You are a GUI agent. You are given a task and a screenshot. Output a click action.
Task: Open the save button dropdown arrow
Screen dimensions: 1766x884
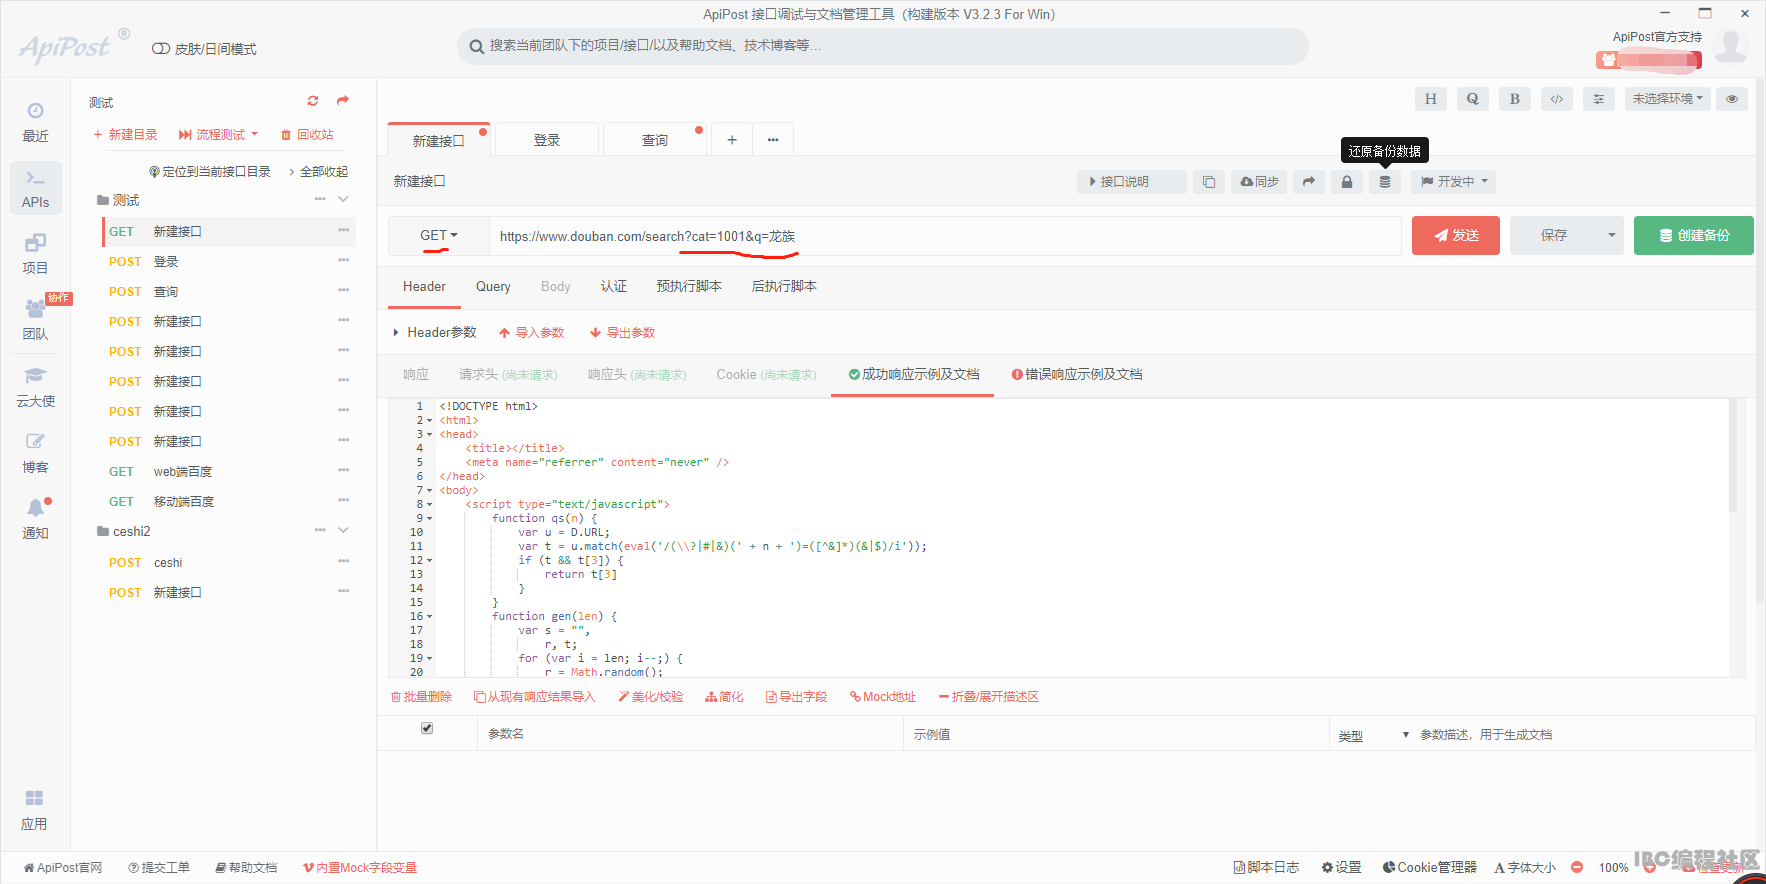pos(1611,236)
